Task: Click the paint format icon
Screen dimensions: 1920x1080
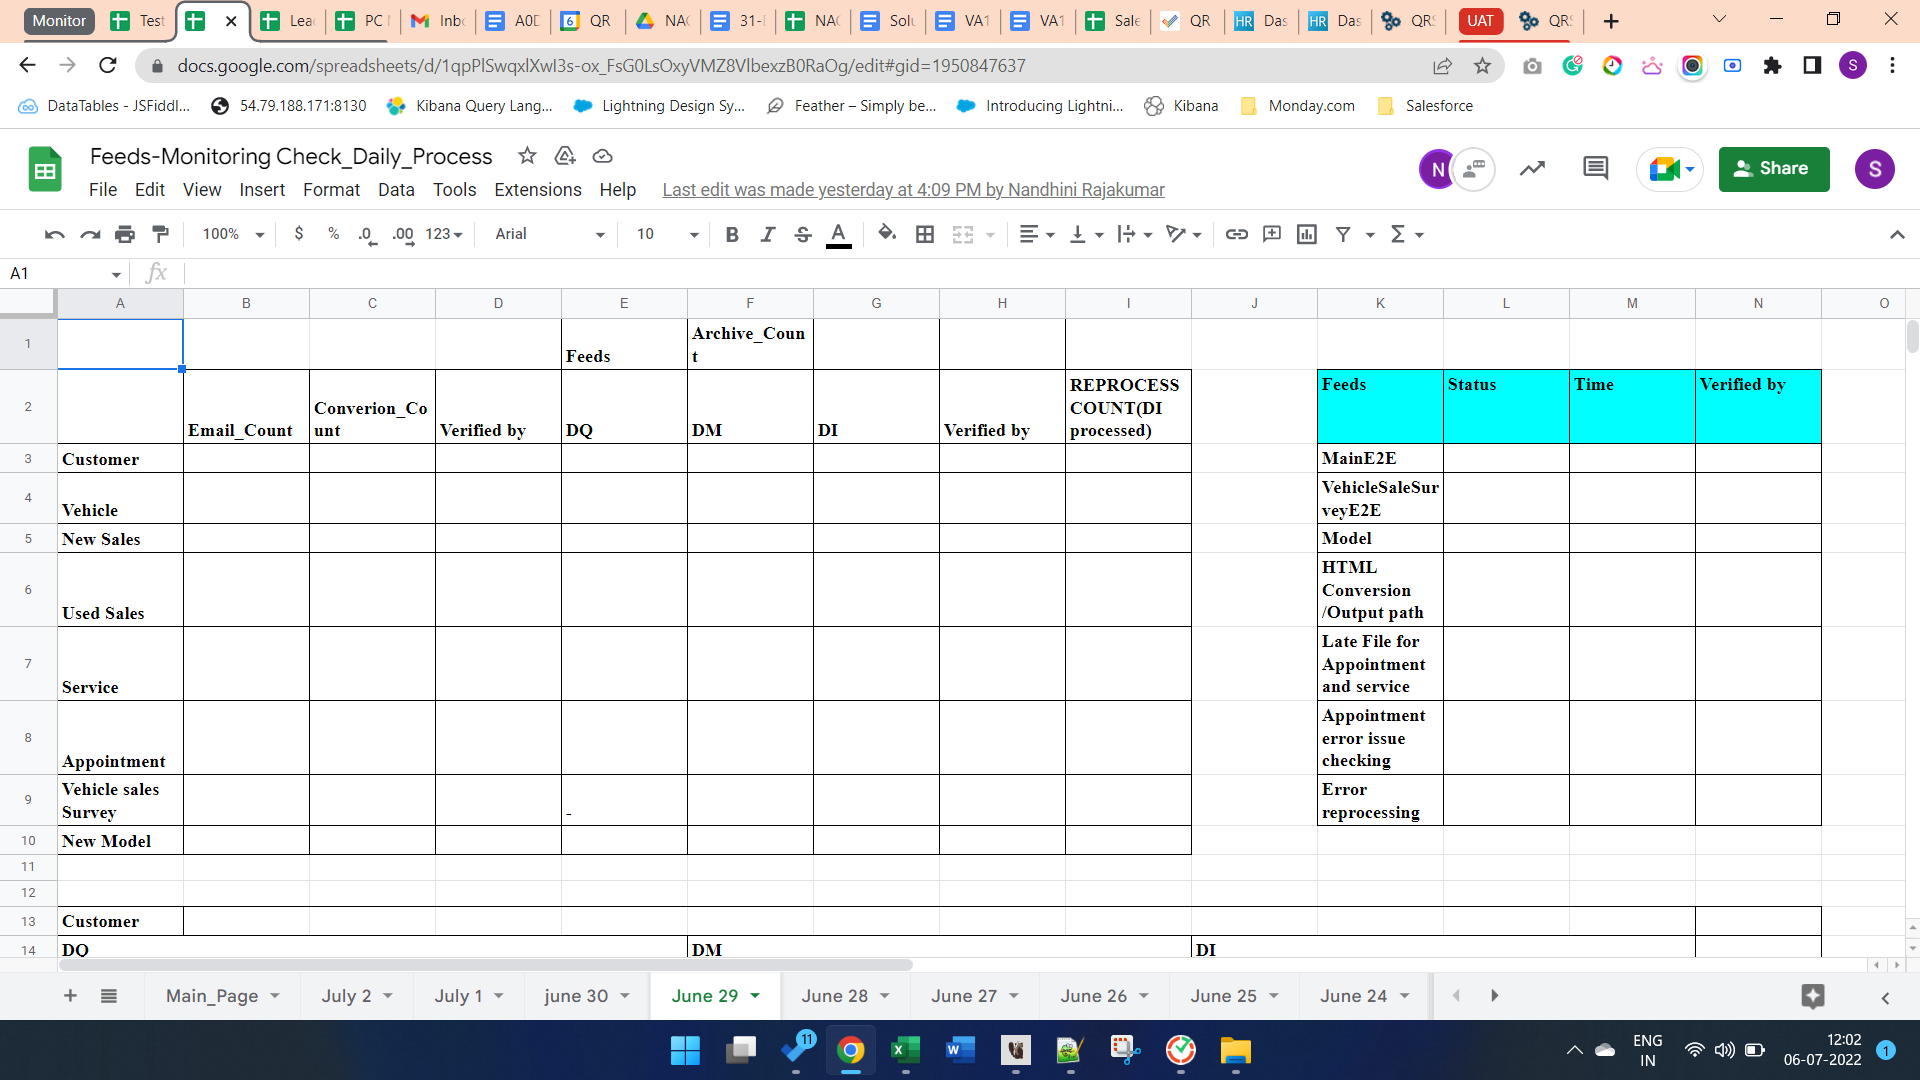Action: point(160,234)
